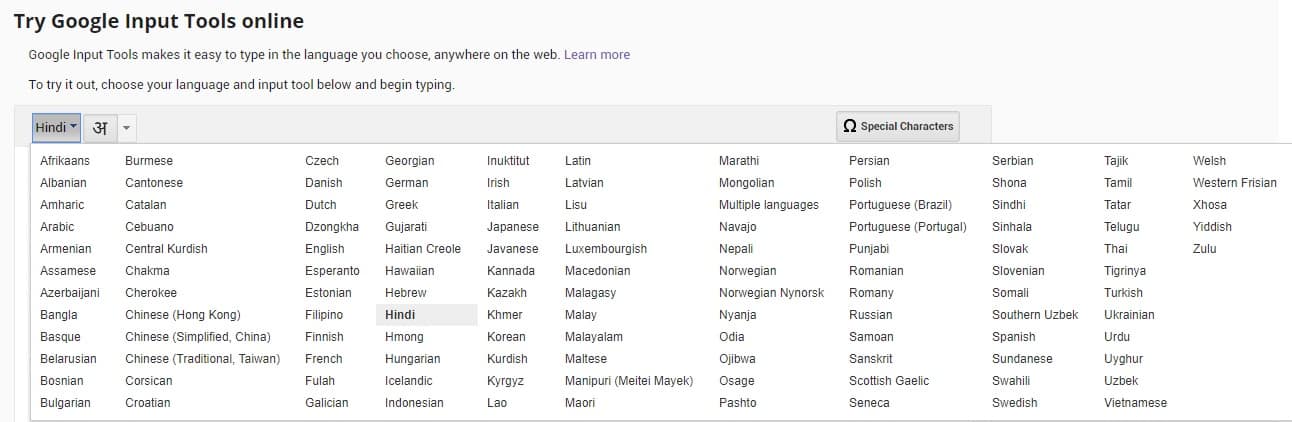
Task: Choose Western Frisian language
Action: pyautogui.click(x=1235, y=183)
